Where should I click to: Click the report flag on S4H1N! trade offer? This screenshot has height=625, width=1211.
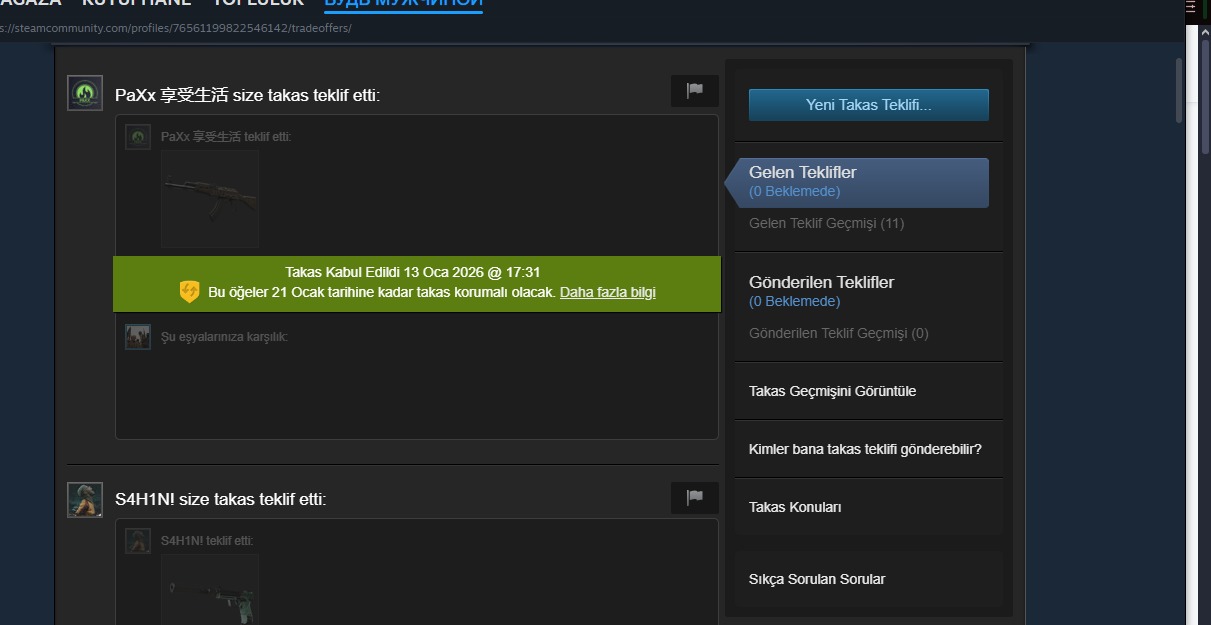pyautogui.click(x=695, y=498)
